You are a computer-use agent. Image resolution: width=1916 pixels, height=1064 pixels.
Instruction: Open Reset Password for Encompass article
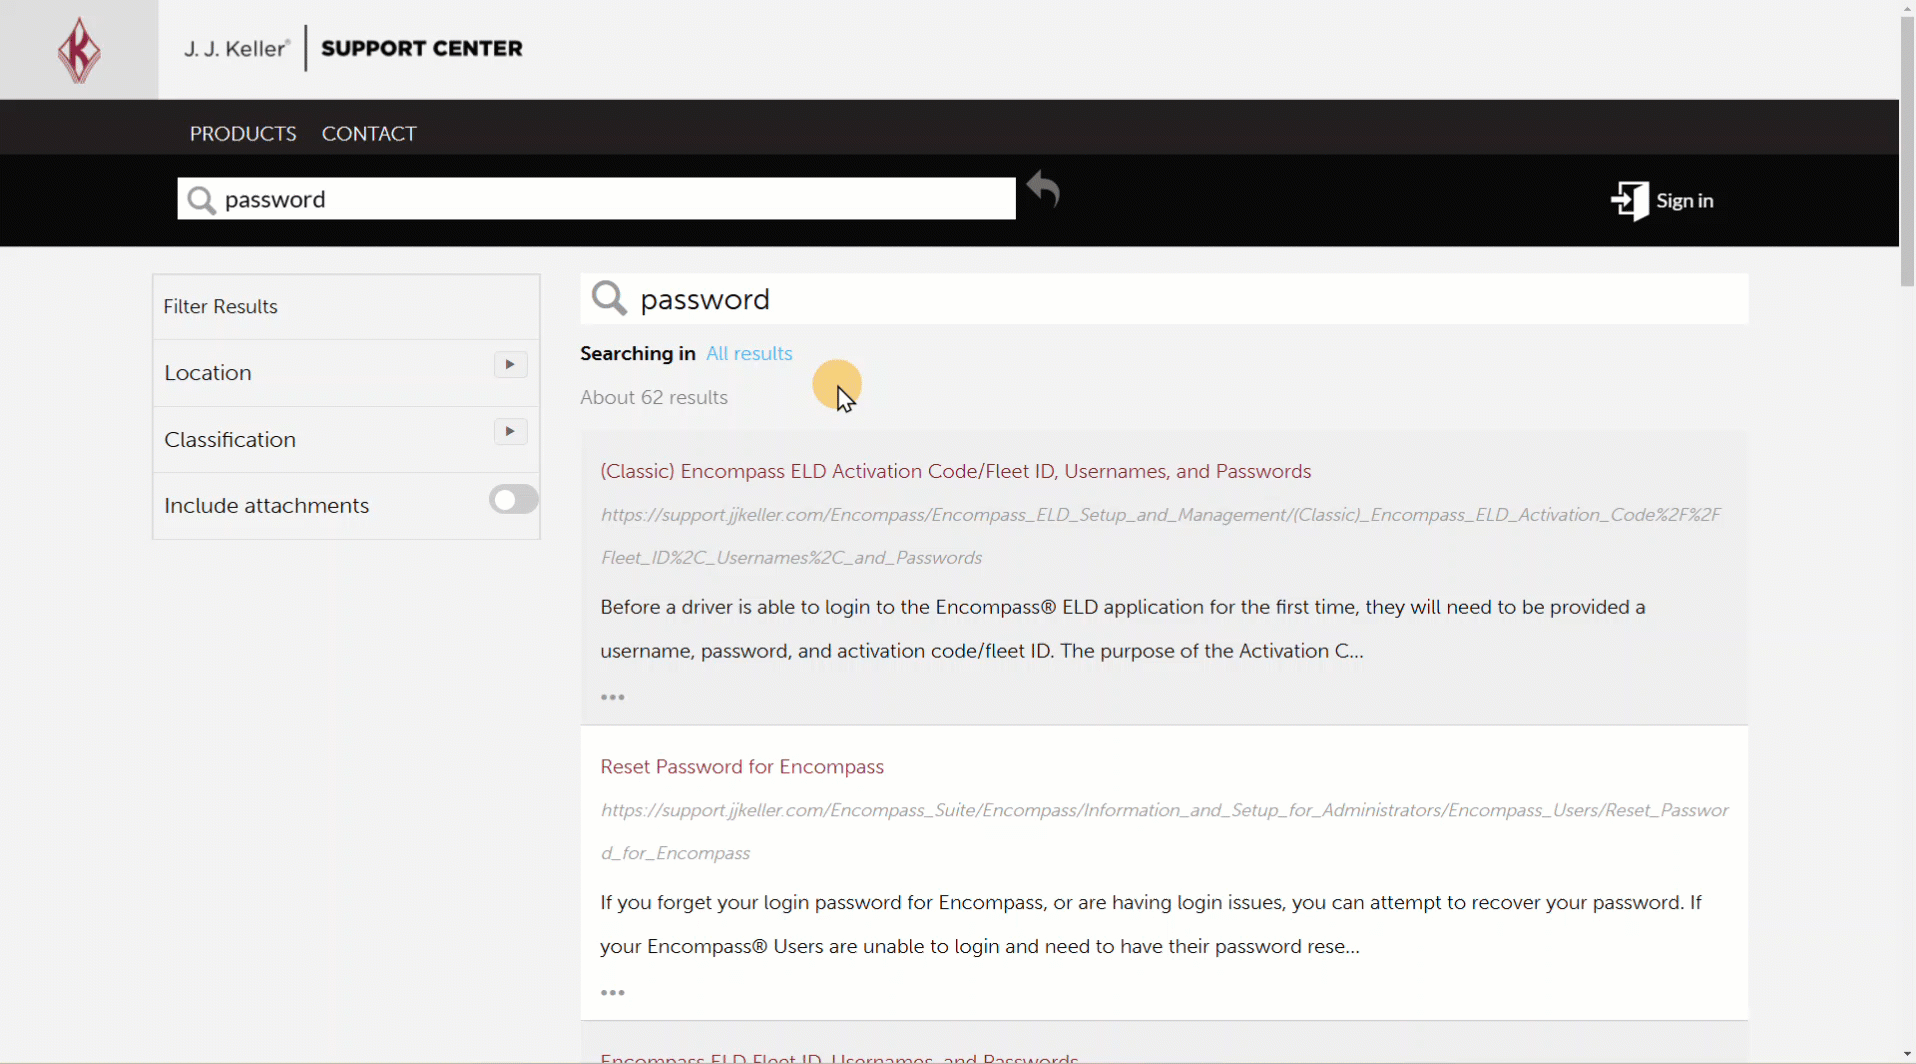(x=742, y=767)
